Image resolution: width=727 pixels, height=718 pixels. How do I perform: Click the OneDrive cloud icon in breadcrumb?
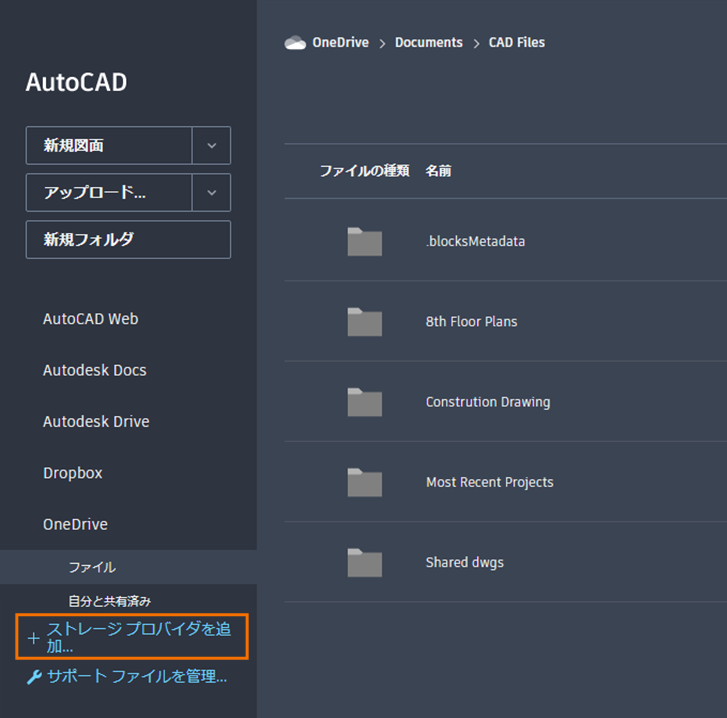tap(295, 43)
